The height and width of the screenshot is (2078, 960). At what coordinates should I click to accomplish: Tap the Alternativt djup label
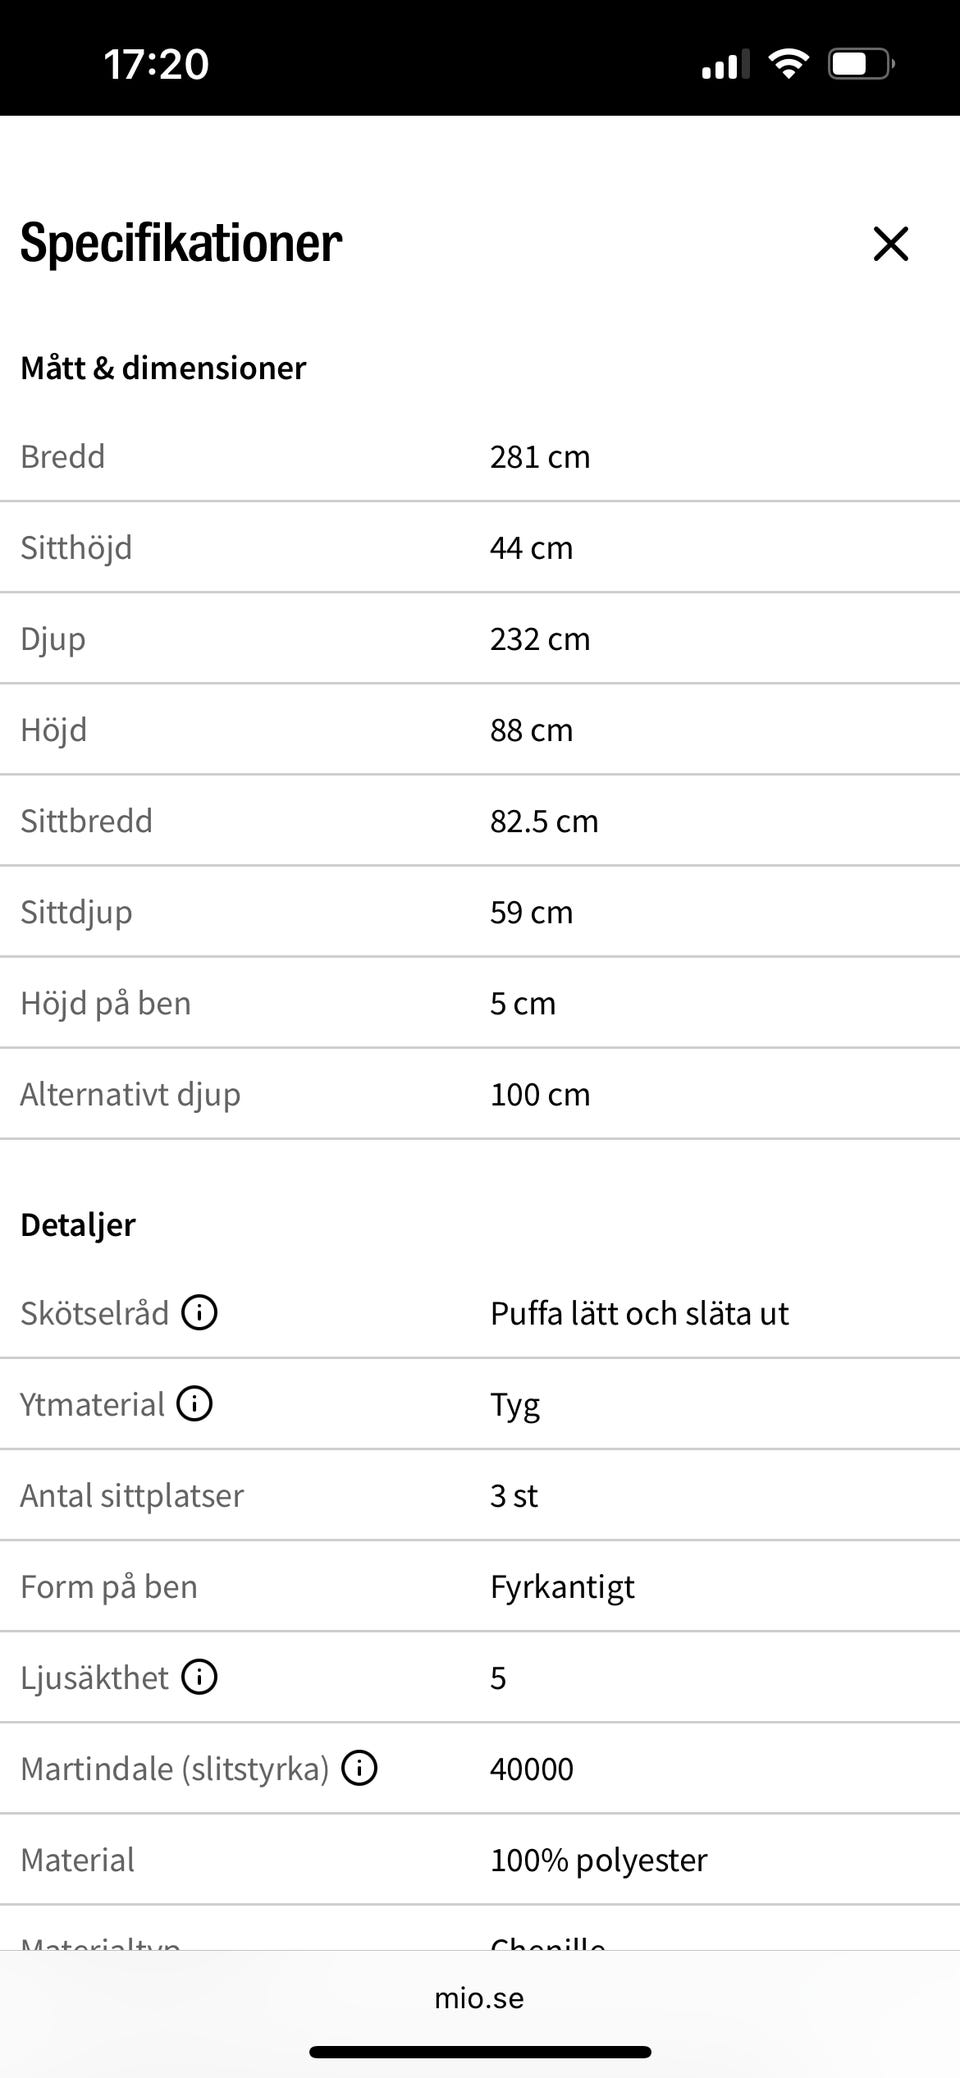[x=130, y=1094]
